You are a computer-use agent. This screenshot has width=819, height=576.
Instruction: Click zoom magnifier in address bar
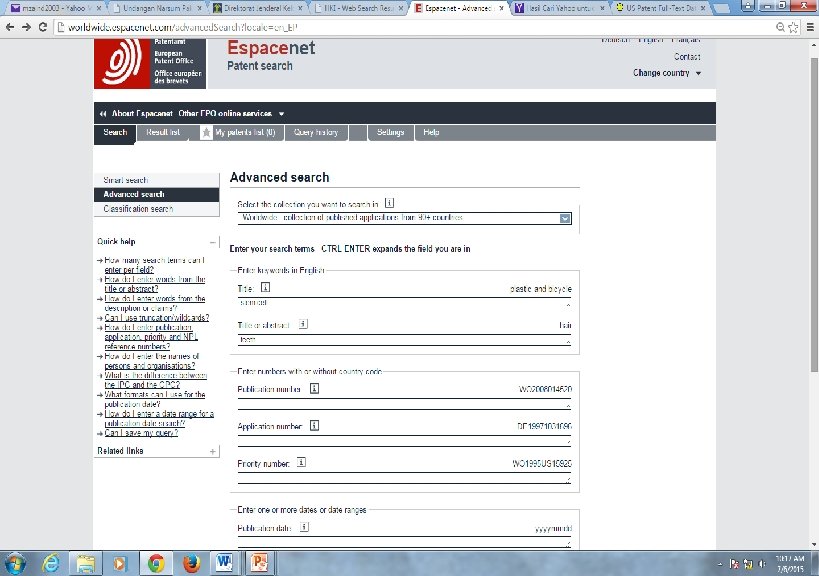click(x=780, y=27)
